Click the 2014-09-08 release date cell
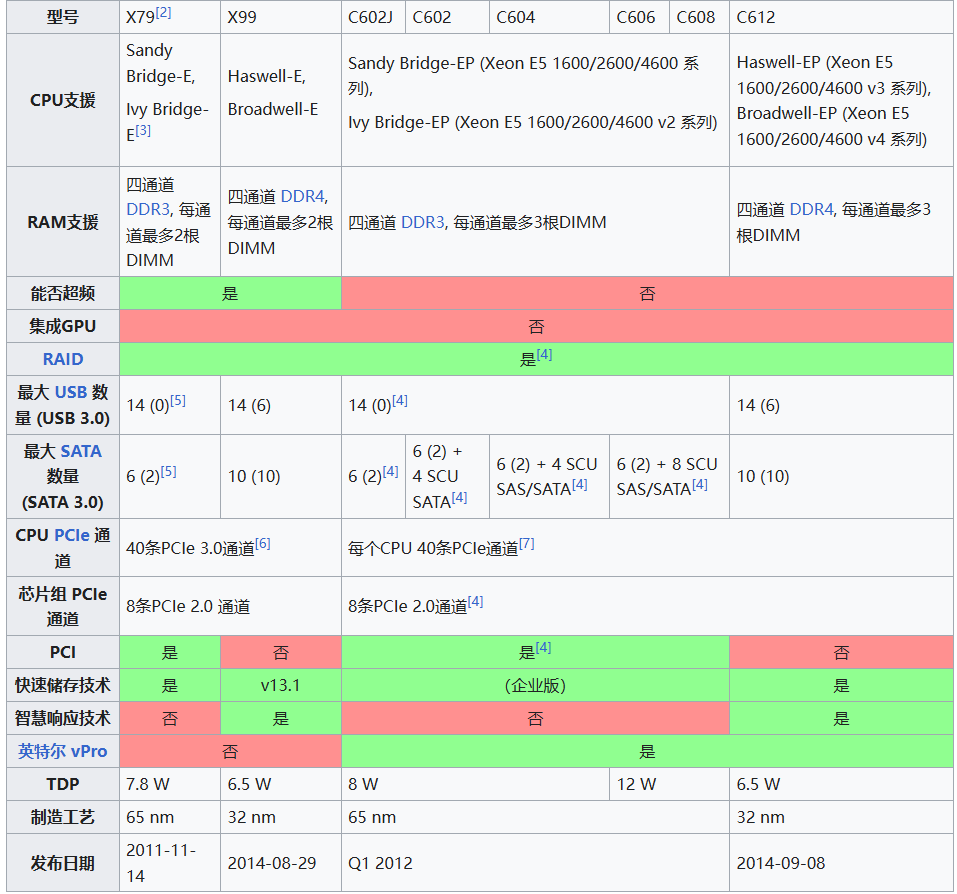 pos(842,863)
